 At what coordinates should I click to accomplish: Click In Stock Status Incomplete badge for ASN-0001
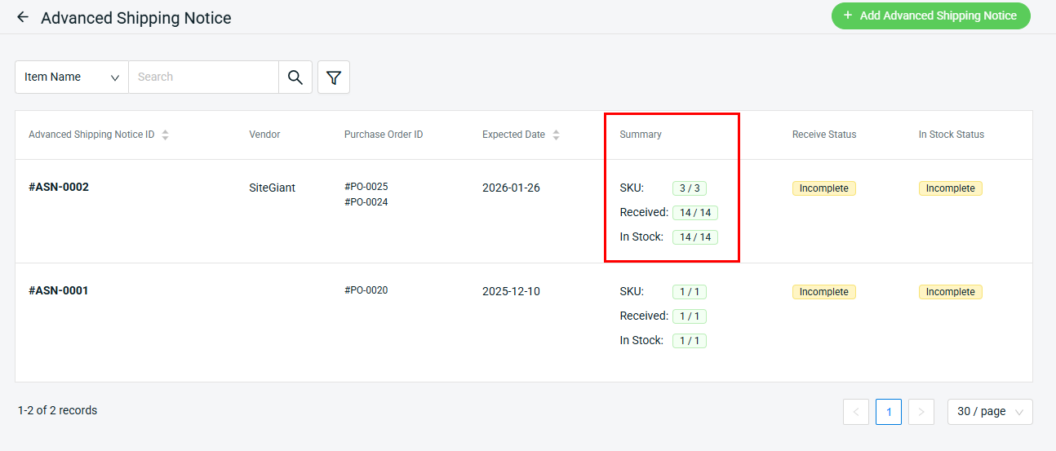(950, 292)
